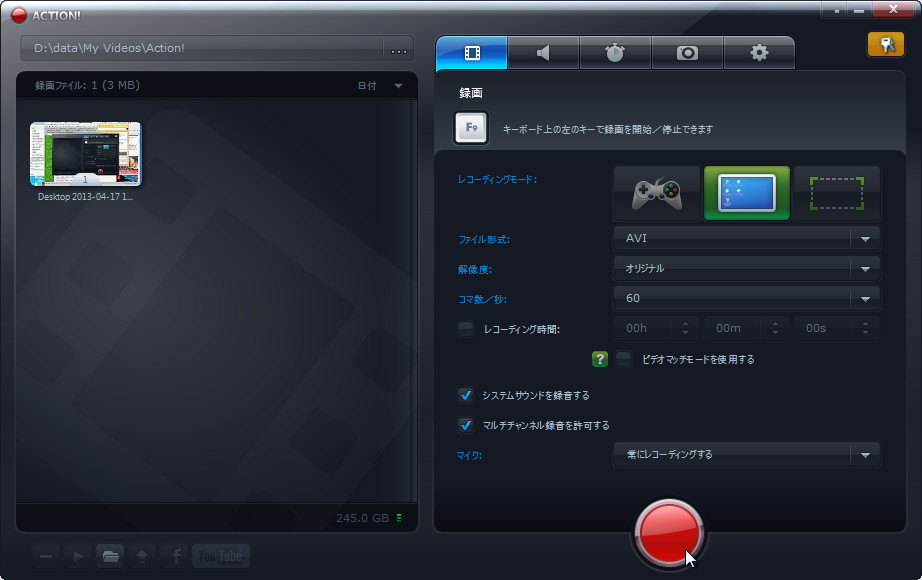922x580 pixels.
Task: Click the D:\data\My Videos\Action! path field
Action: pyautogui.click(x=202, y=48)
